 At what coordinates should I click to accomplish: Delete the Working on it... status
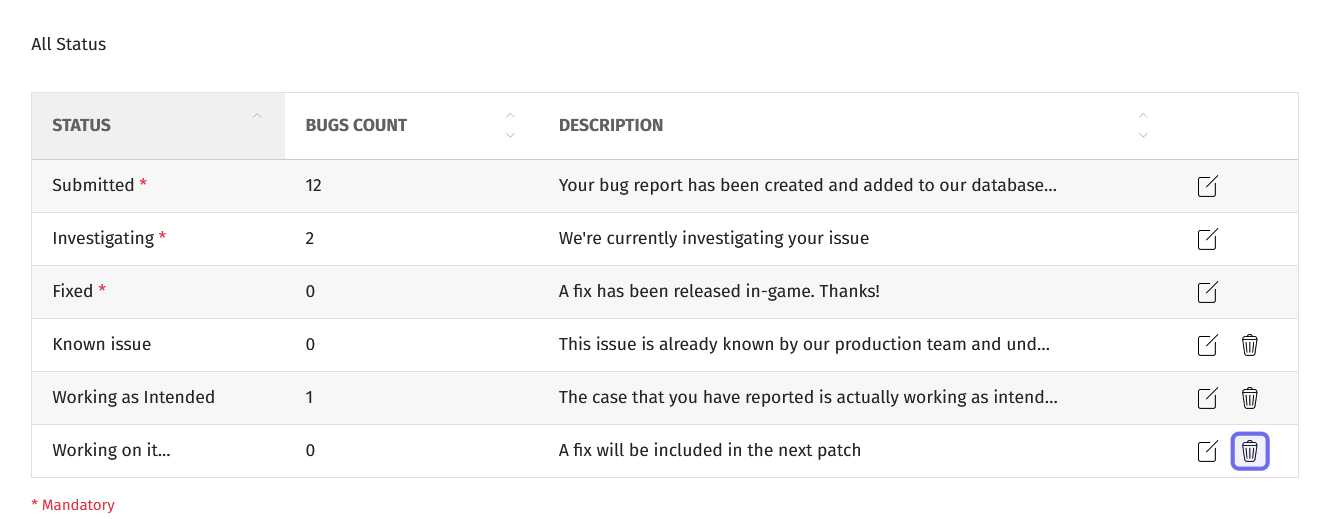(1249, 451)
